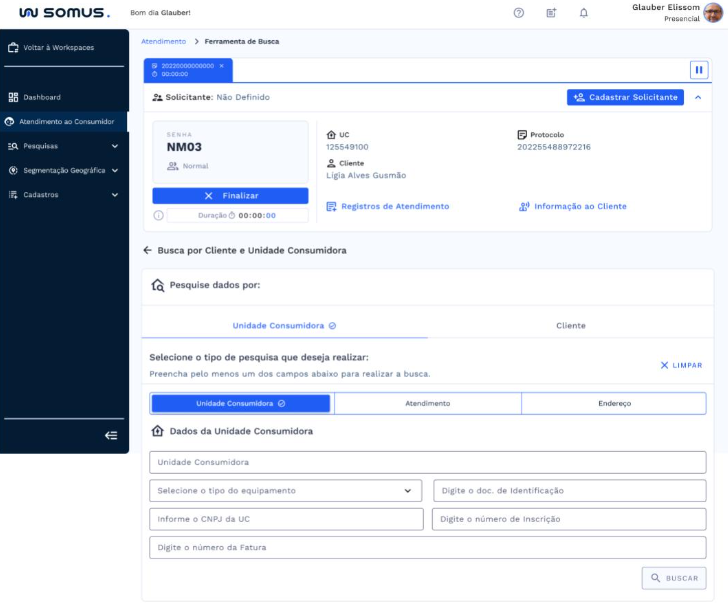Select the Atendimento search type option
The height and width of the screenshot is (607, 728).
point(427,403)
